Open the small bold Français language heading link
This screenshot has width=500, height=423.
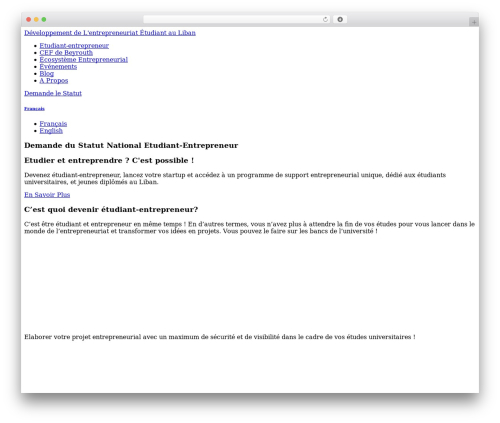click(34, 109)
